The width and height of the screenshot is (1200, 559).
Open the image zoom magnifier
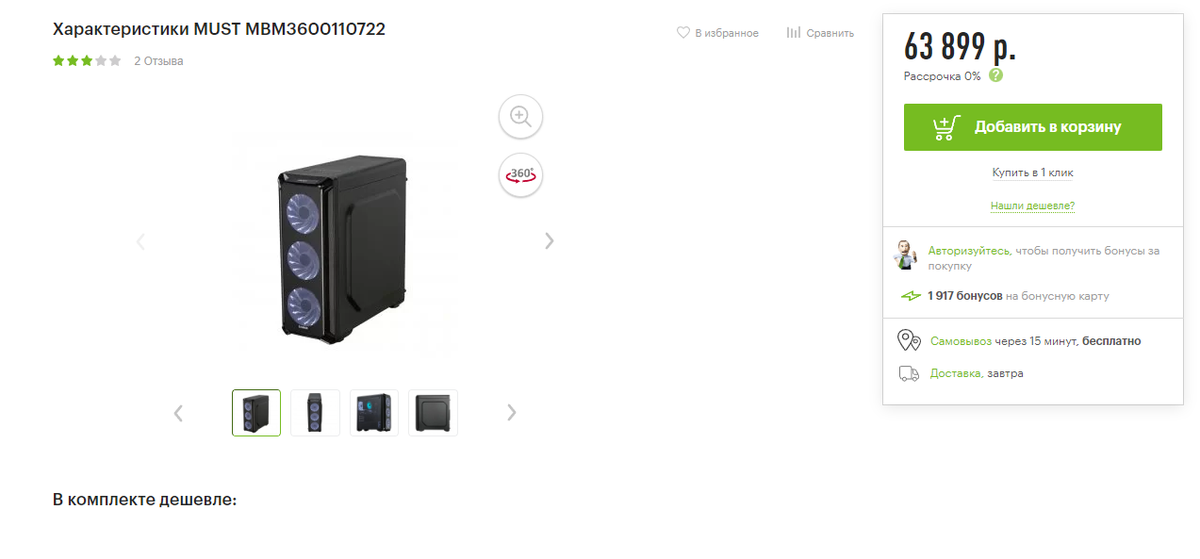tap(520, 115)
